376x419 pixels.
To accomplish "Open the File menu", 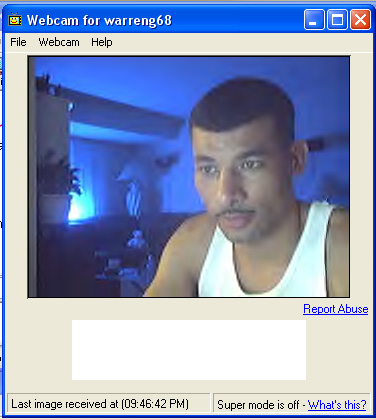I will [x=18, y=42].
